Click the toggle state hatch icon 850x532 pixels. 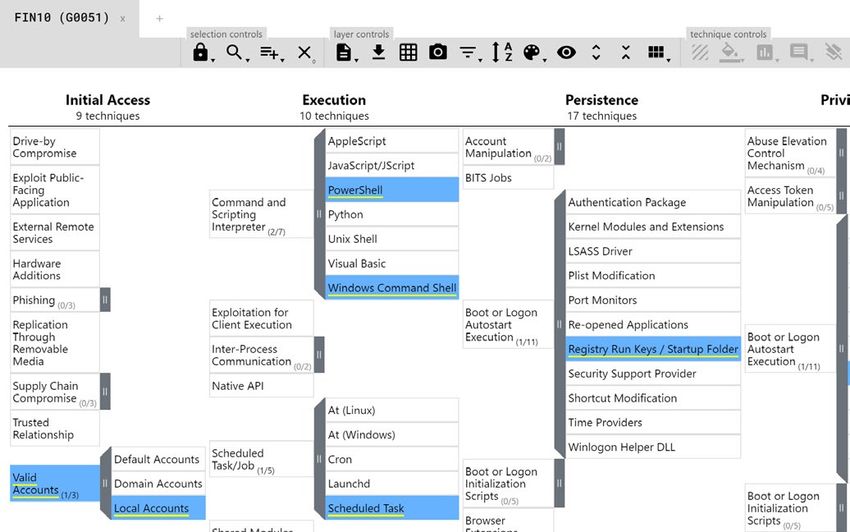pos(700,53)
